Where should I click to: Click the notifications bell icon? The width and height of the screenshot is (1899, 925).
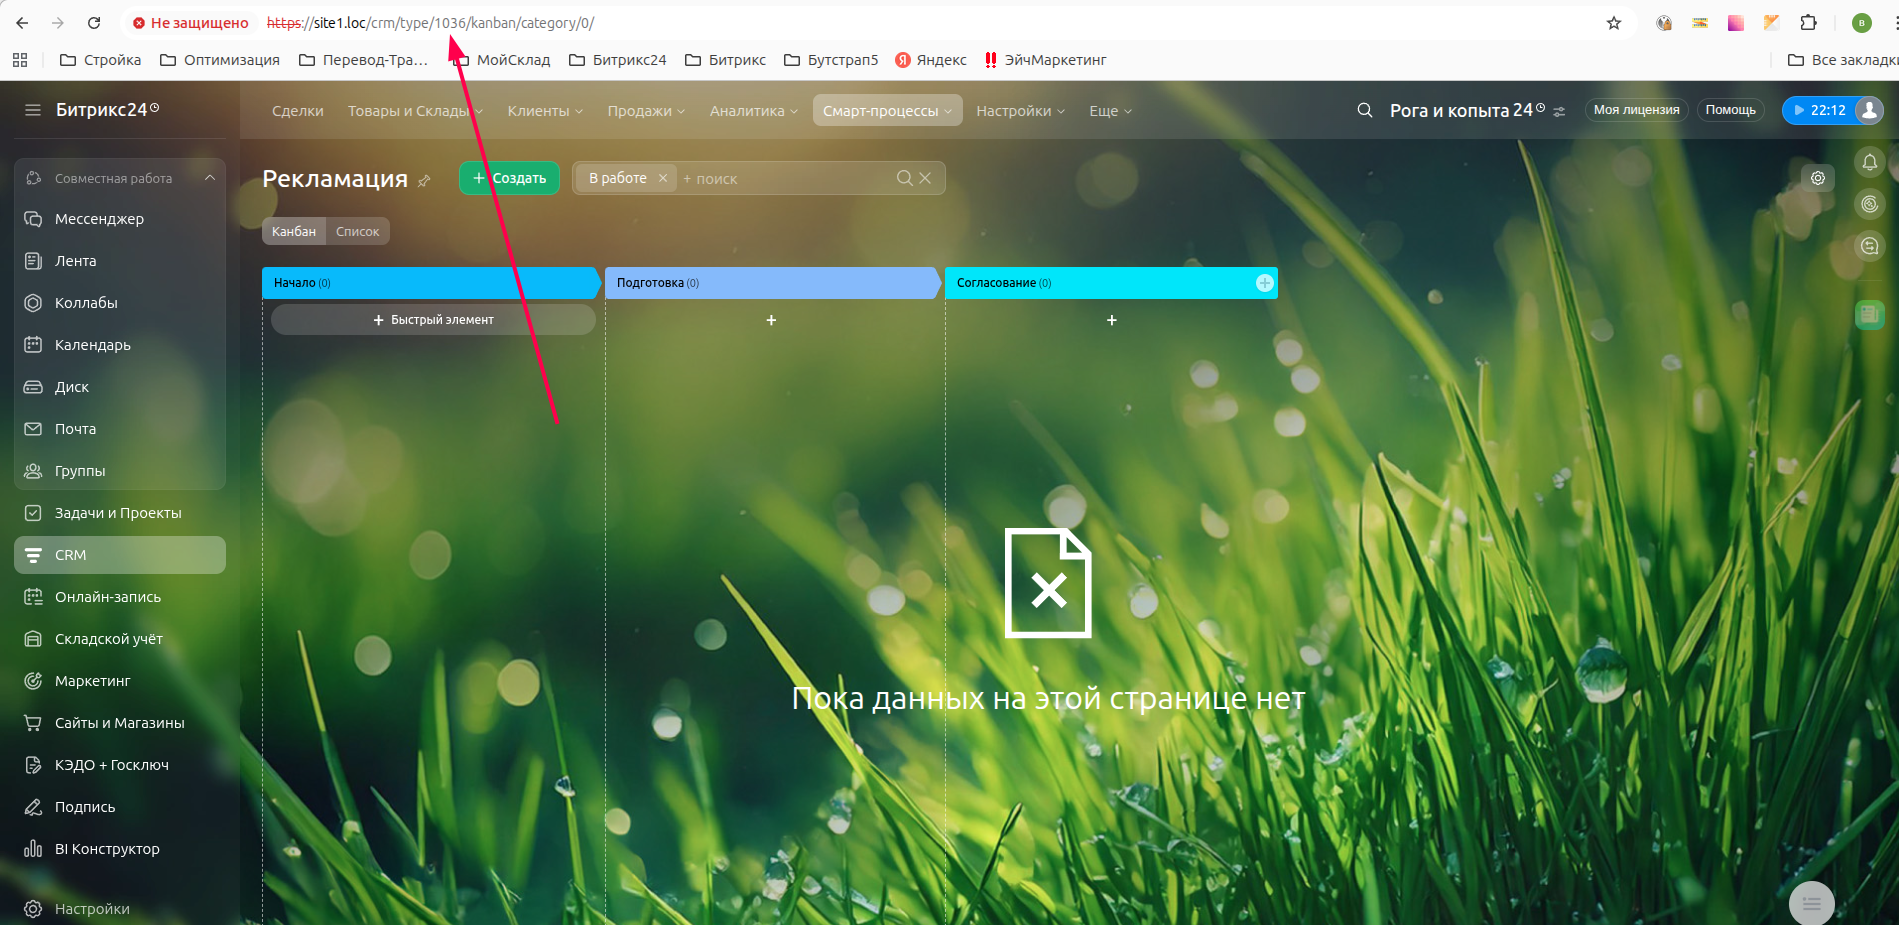pos(1869,162)
